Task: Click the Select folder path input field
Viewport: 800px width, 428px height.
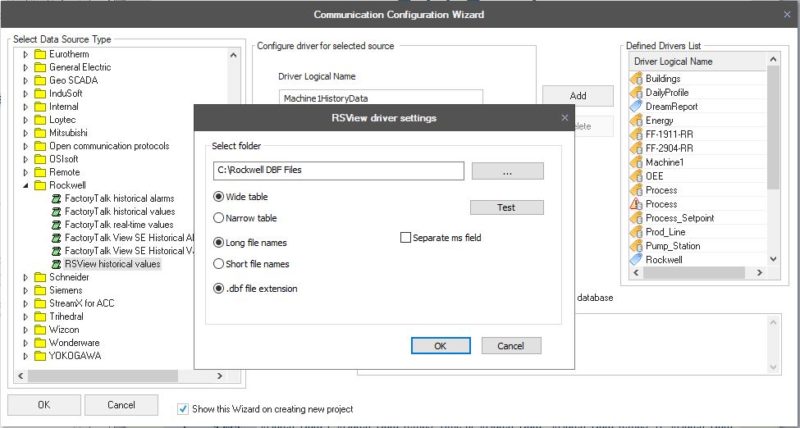Action: (337, 171)
